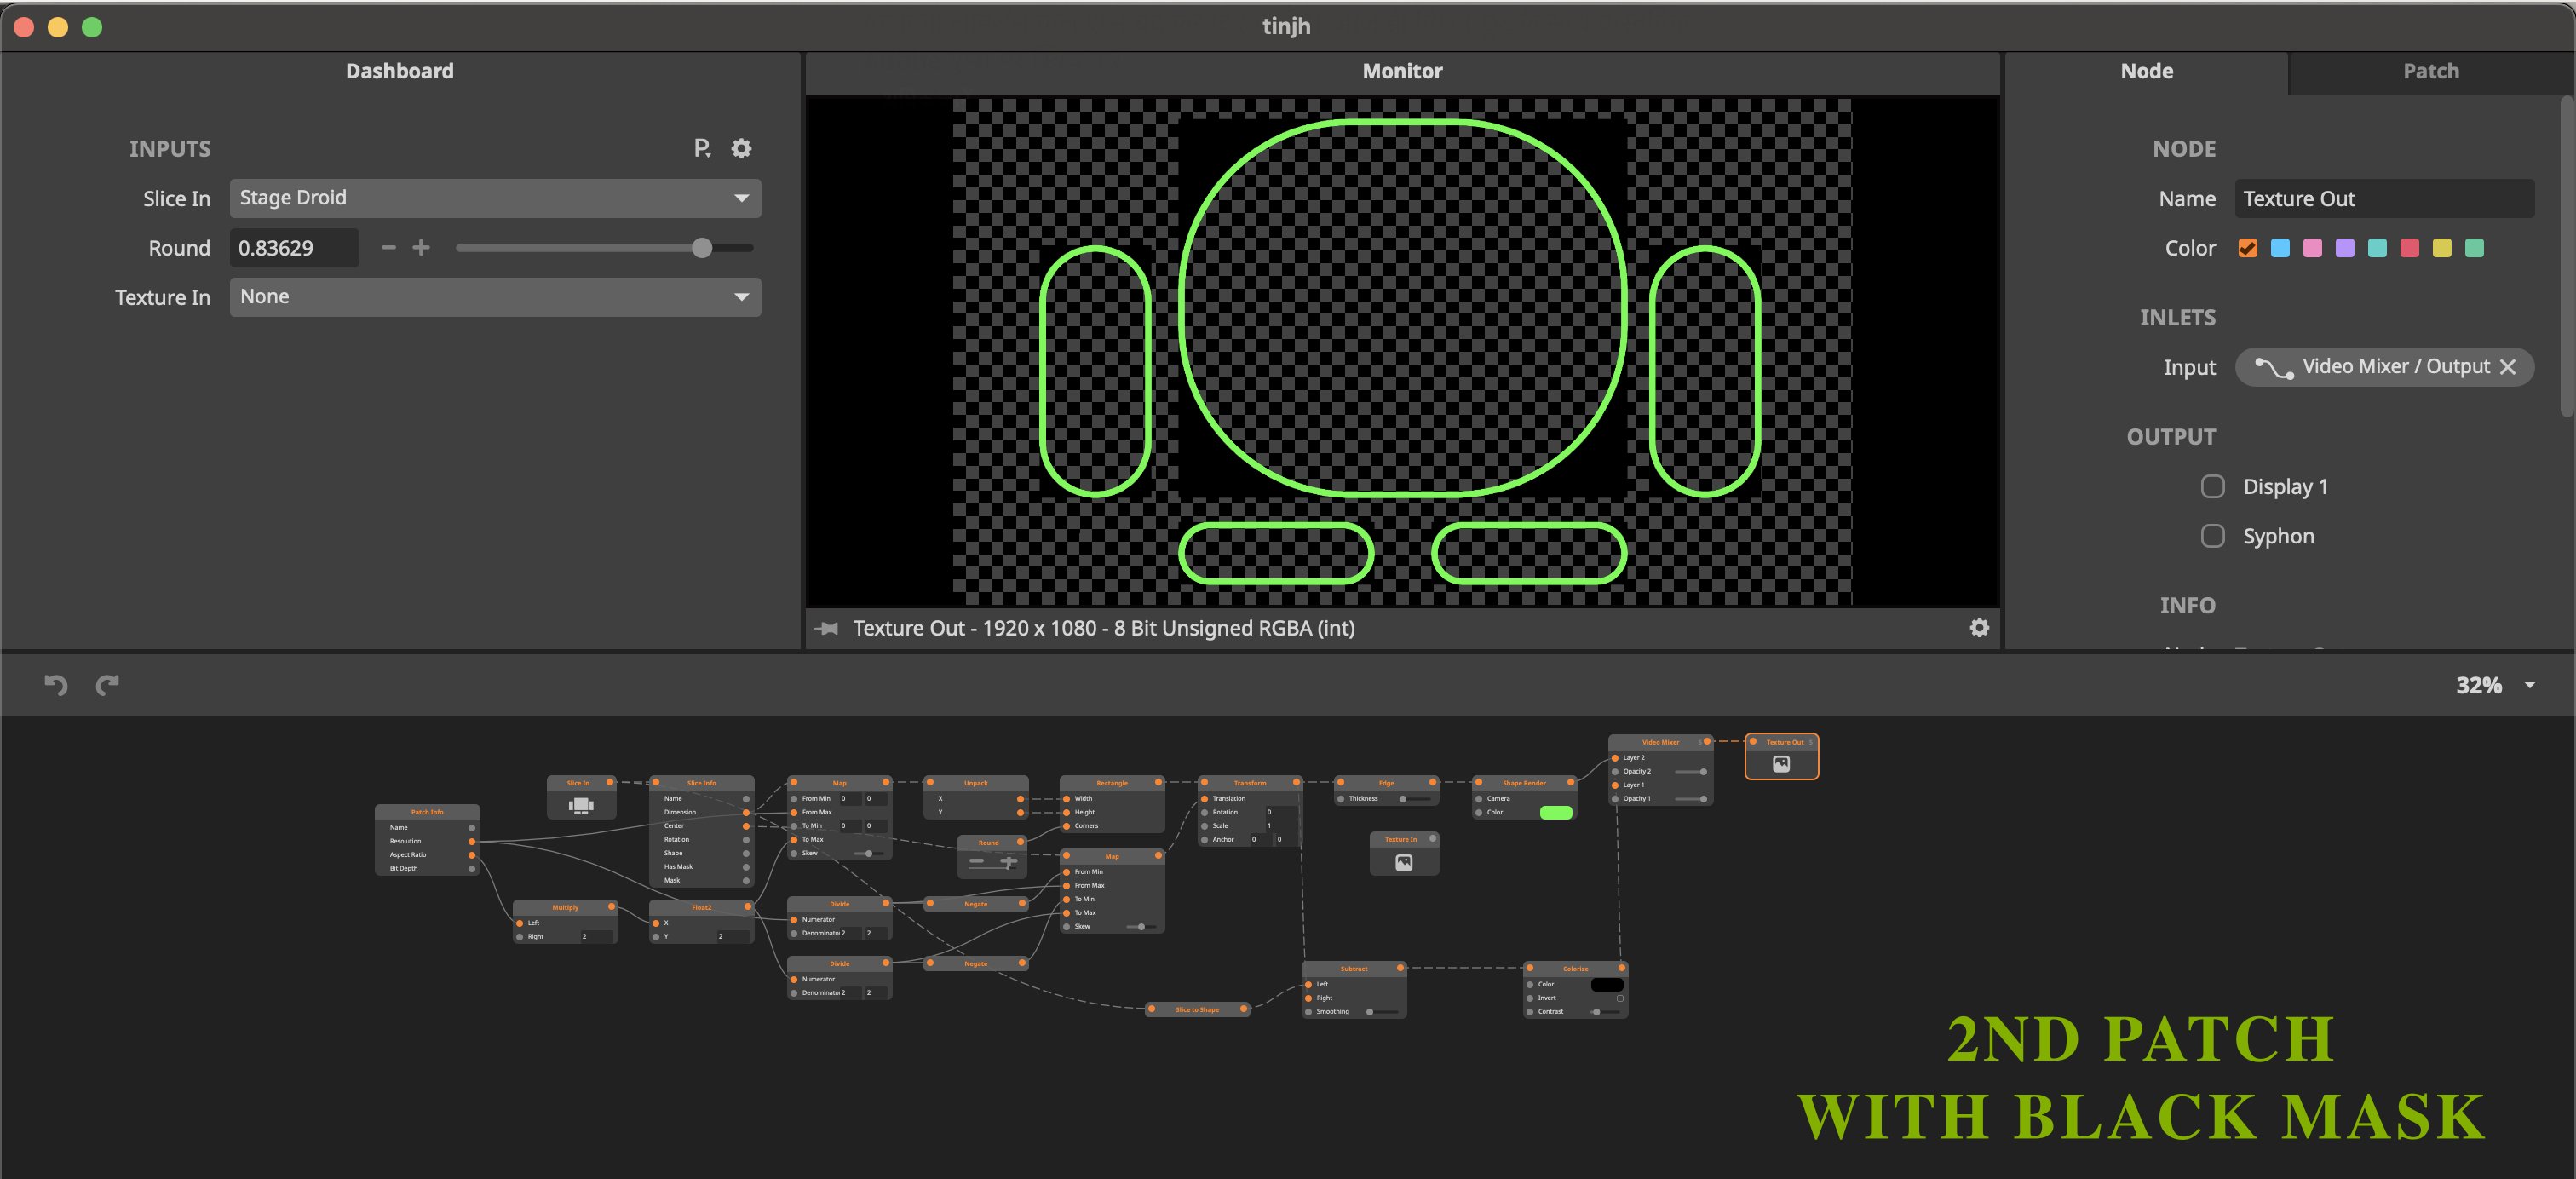2576x1179 pixels.
Task: Click the P. presets icon
Action: tap(702, 149)
